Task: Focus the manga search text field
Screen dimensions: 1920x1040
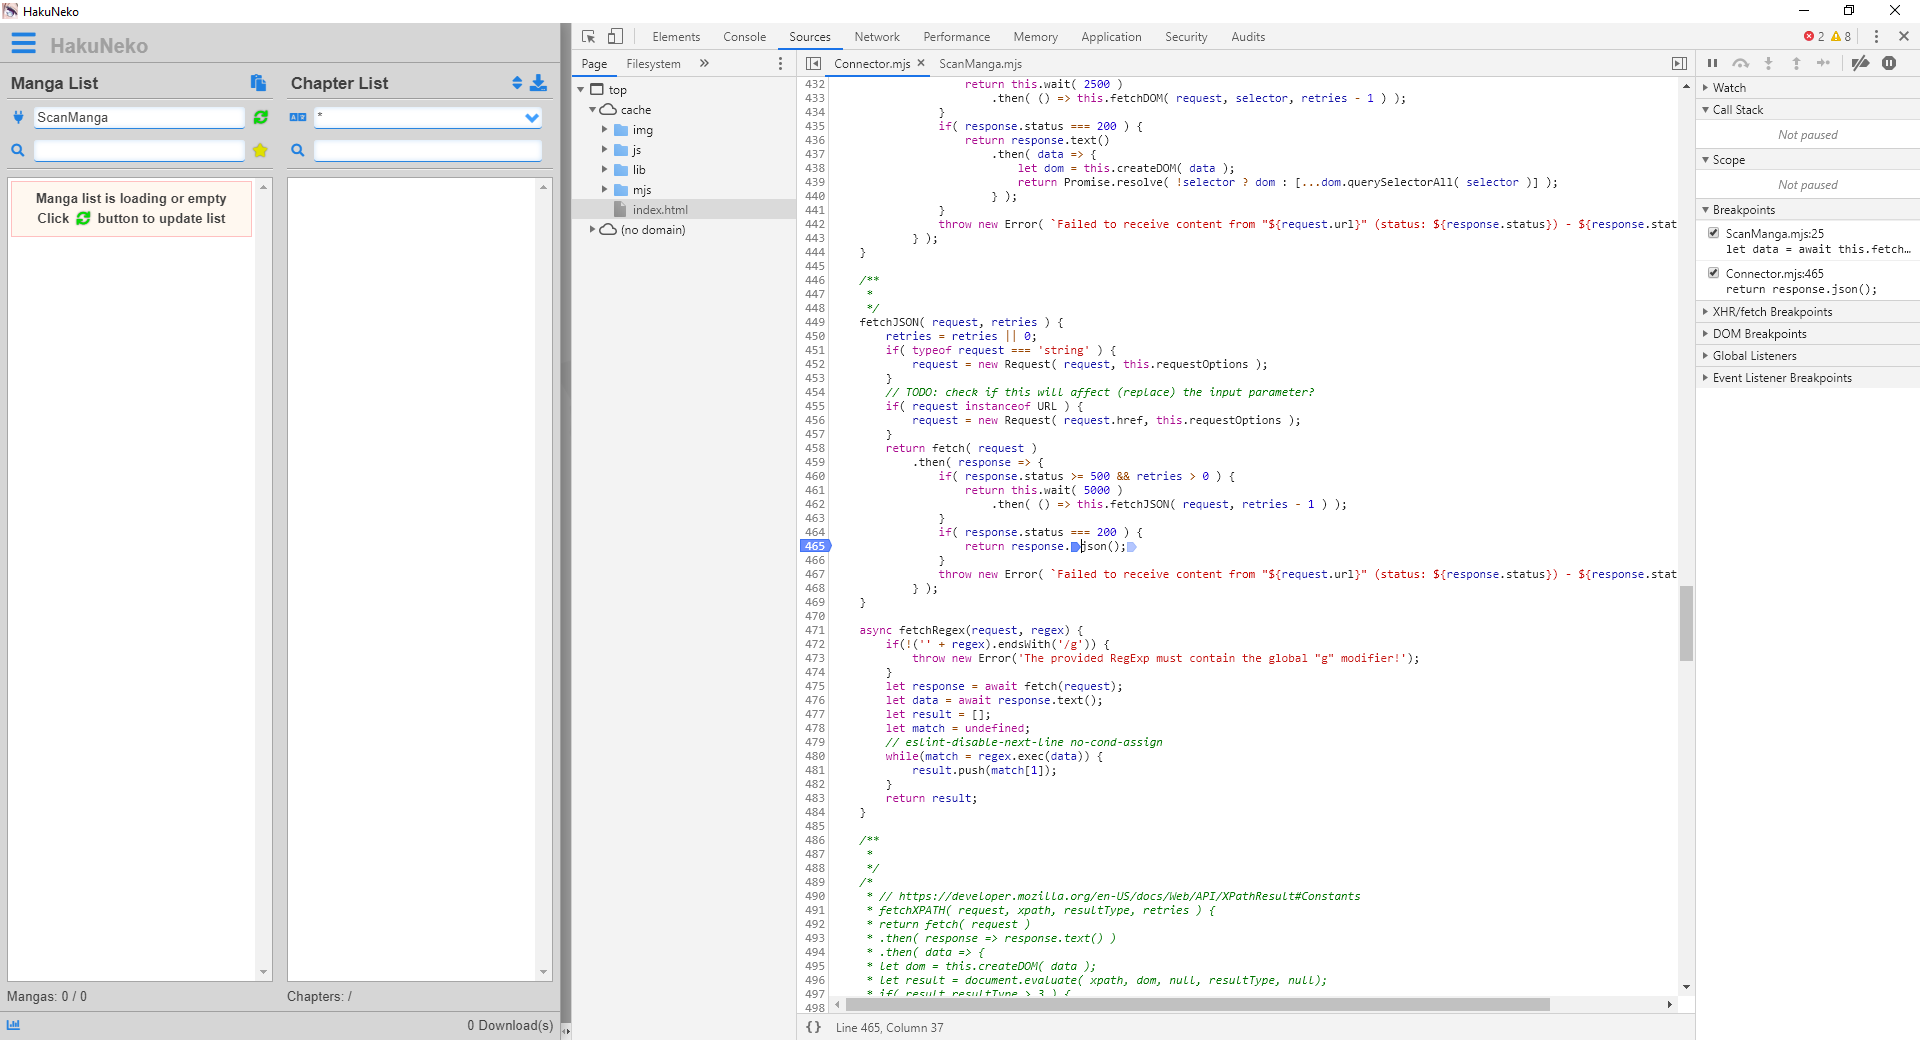Action: 139,150
